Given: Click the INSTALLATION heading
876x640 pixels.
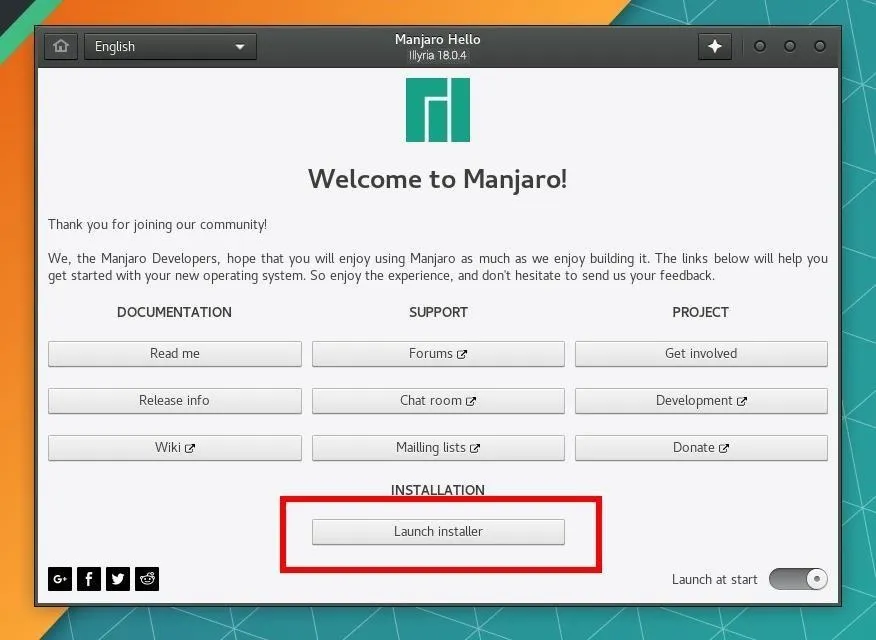Looking at the screenshot, I should [438, 490].
